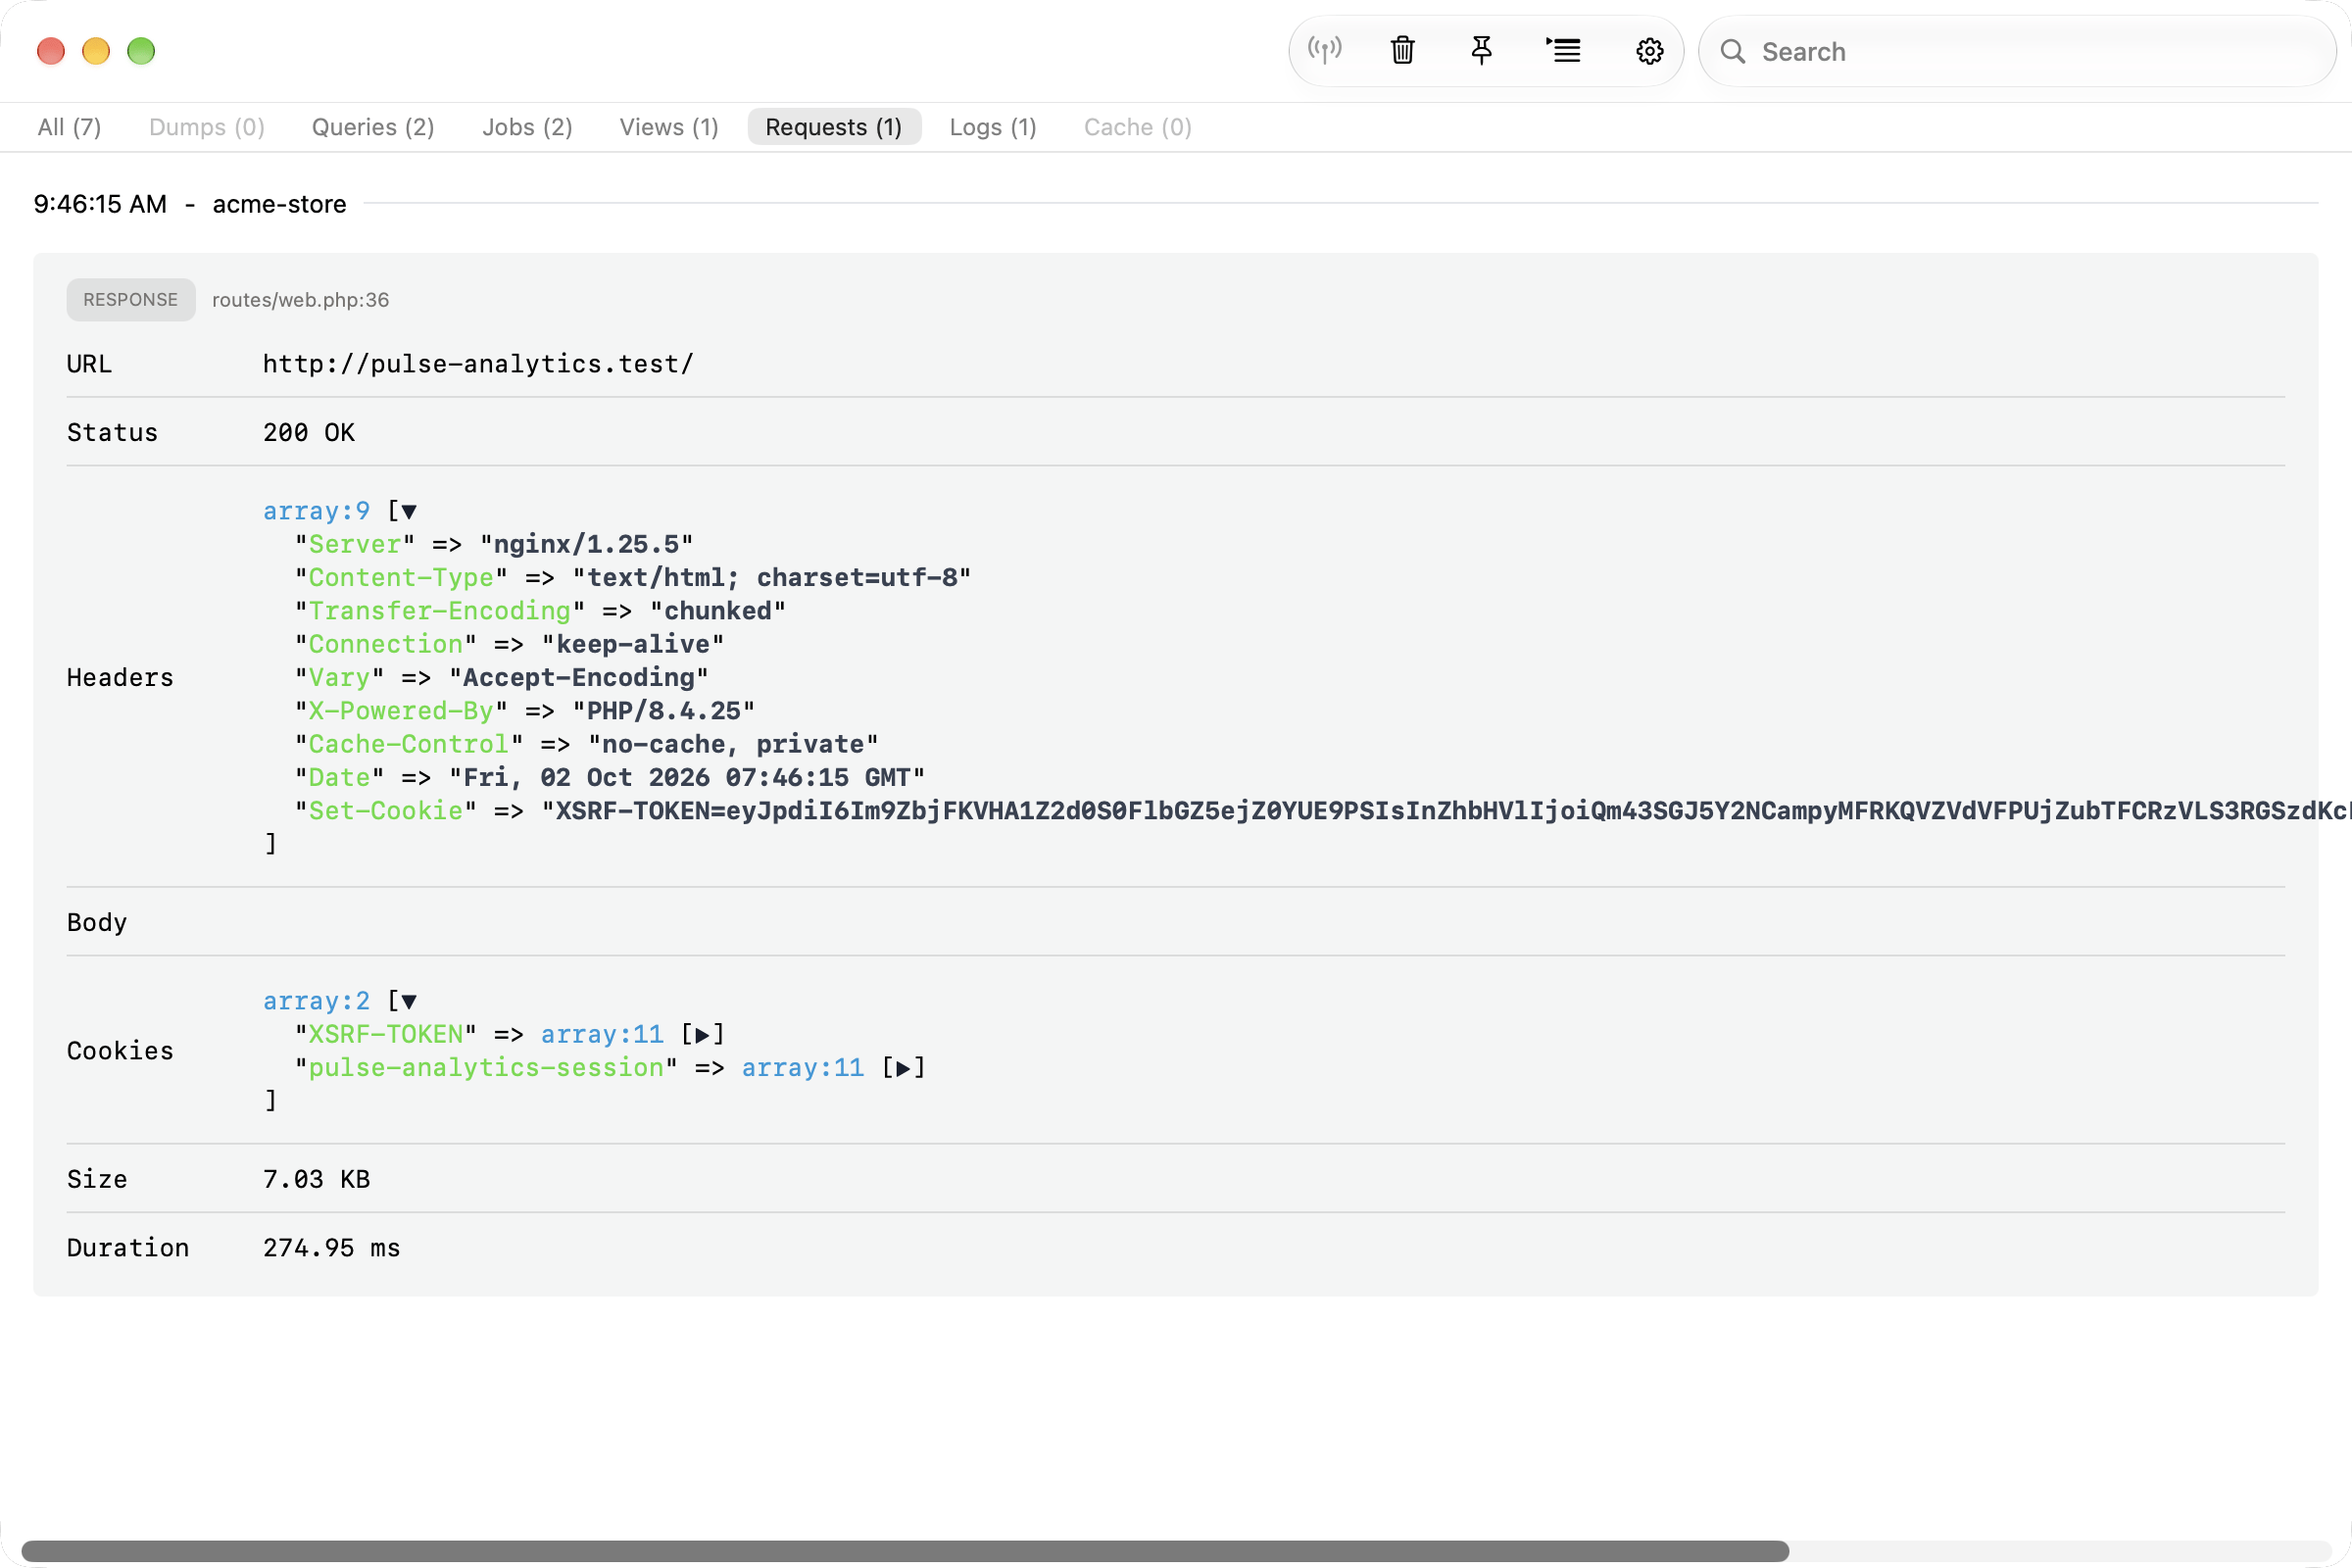Image resolution: width=2352 pixels, height=1568 pixels.
Task: Open settings gear icon
Action: [x=1649, y=51]
